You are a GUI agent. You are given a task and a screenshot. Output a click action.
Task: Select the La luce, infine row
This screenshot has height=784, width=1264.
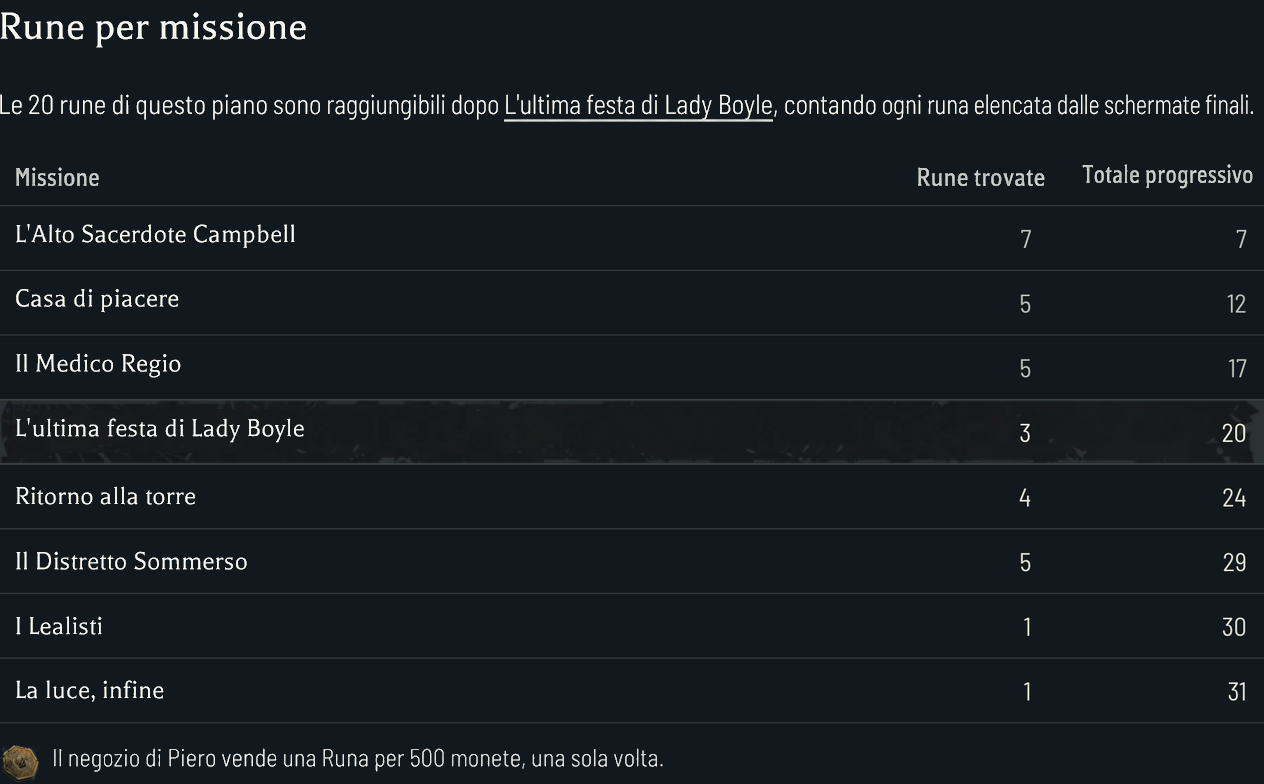tap(632, 690)
